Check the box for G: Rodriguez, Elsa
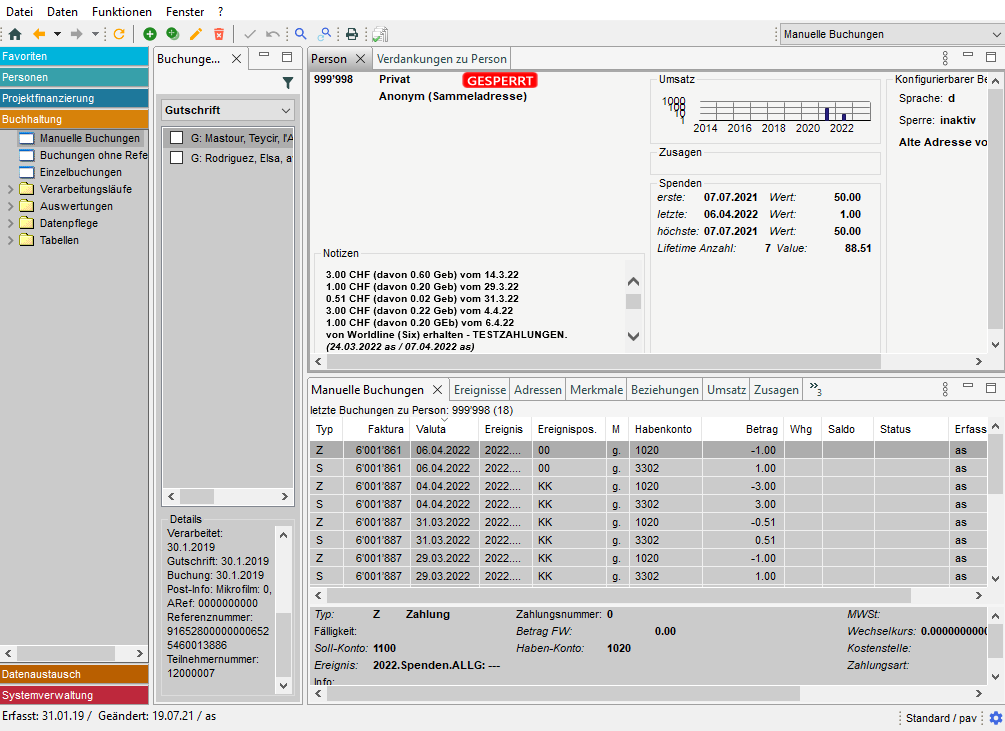Screen dimensions: 1005x731 (176, 158)
